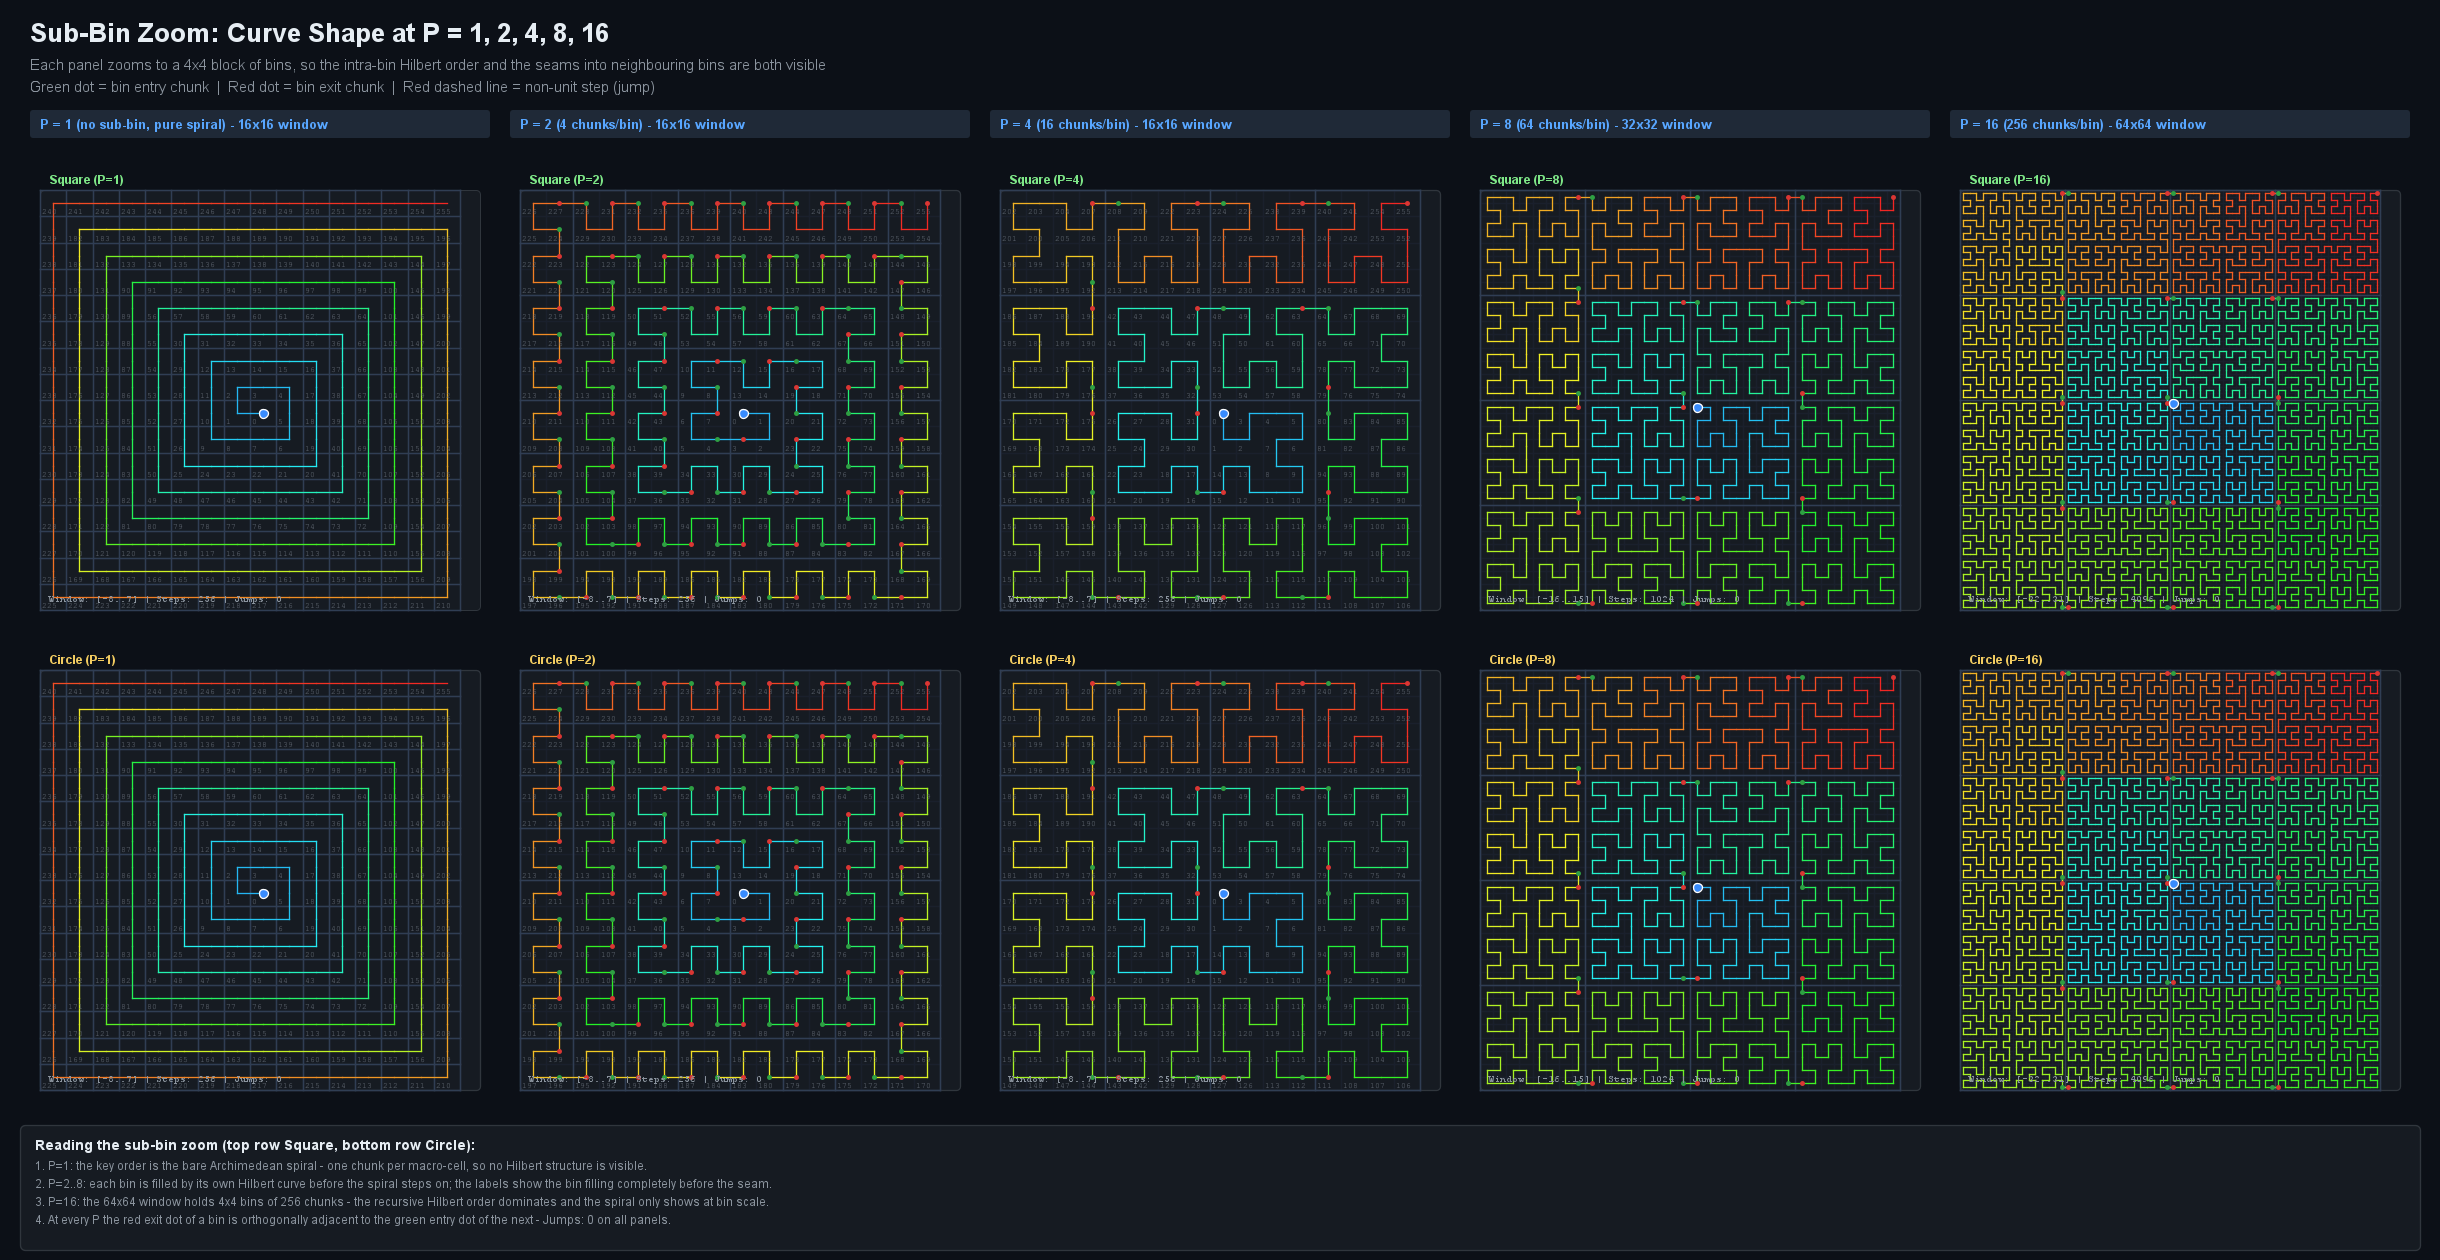Click the blue origin dot in Circle (P=2)
Screen dimensions: 2440x1260
(744, 894)
